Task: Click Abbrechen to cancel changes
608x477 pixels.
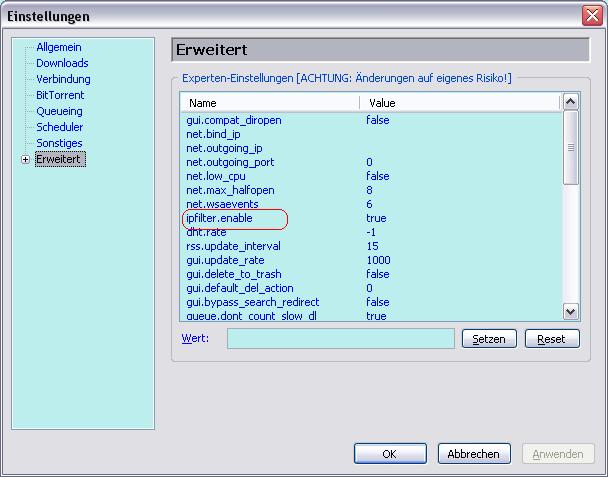Action: pyautogui.click(x=474, y=454)
